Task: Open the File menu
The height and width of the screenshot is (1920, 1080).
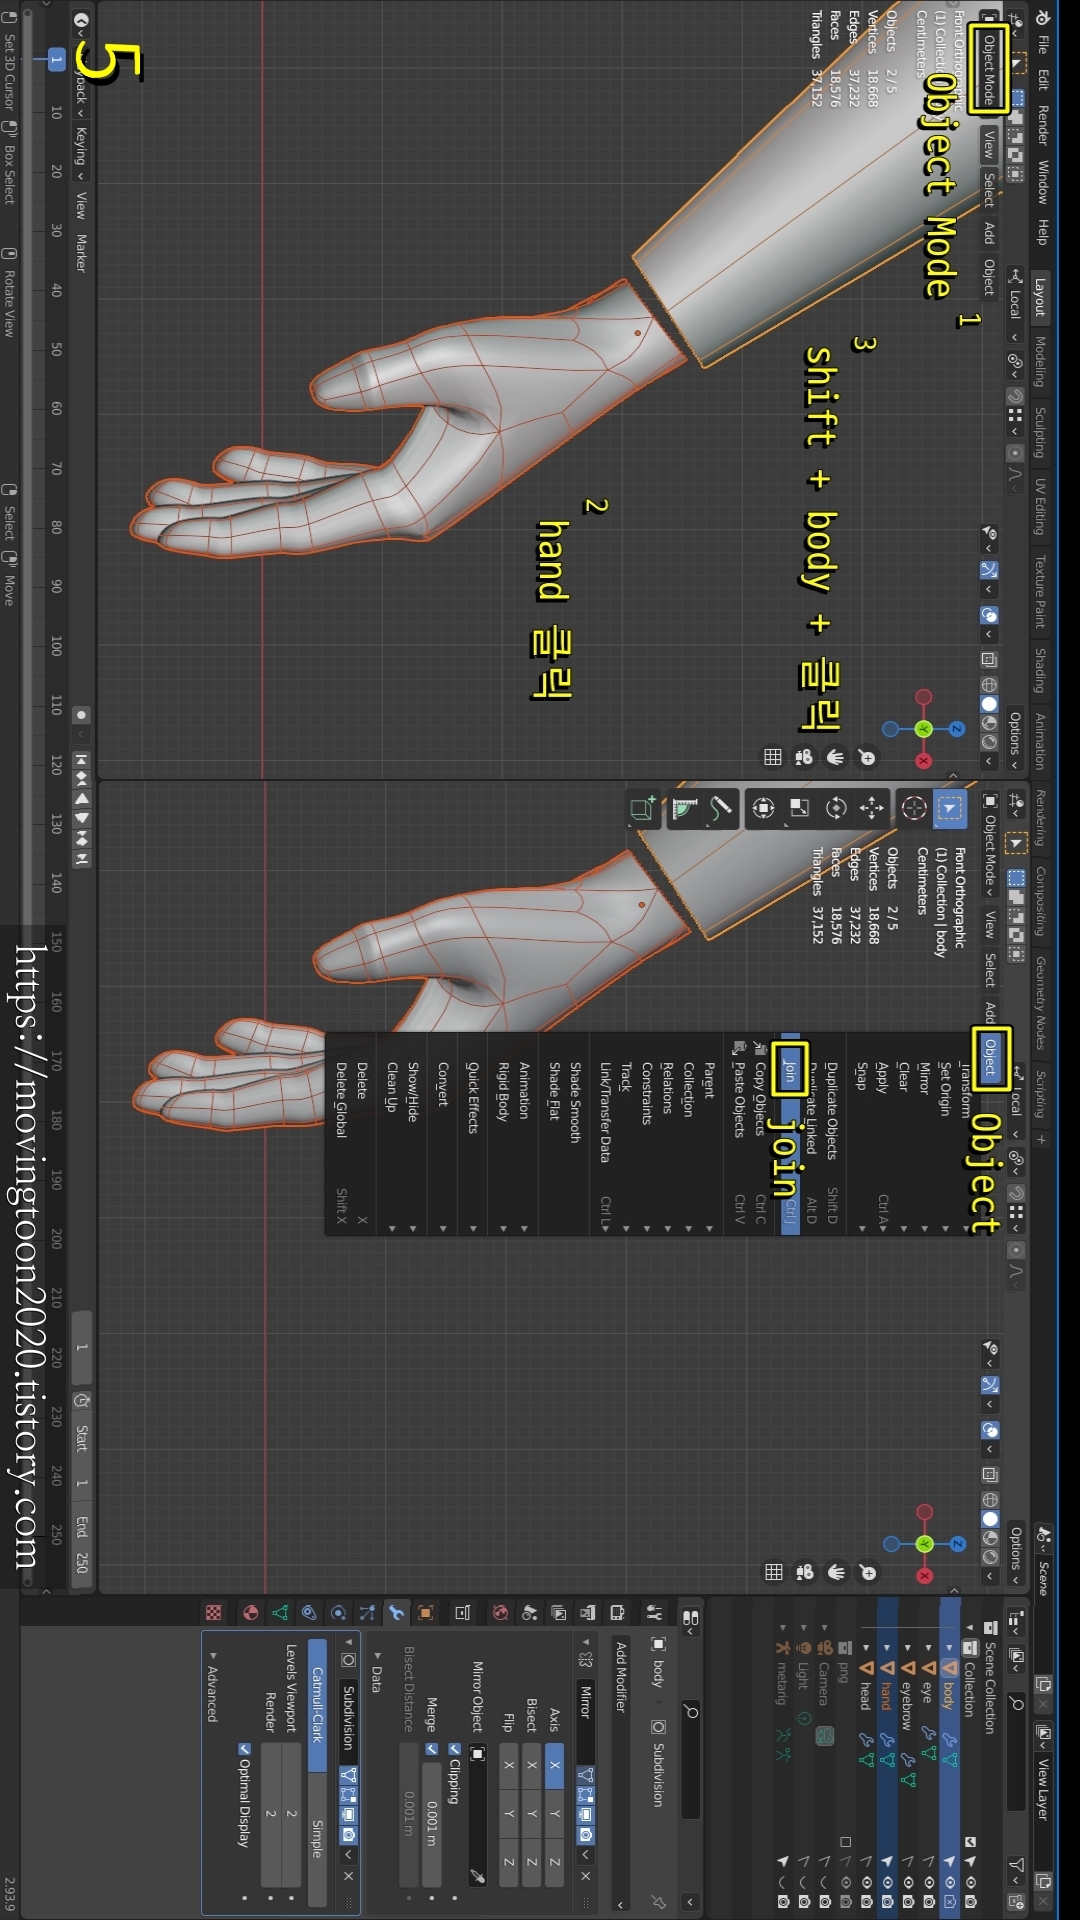Action: pyautogui.click(x=1043, y=45)
